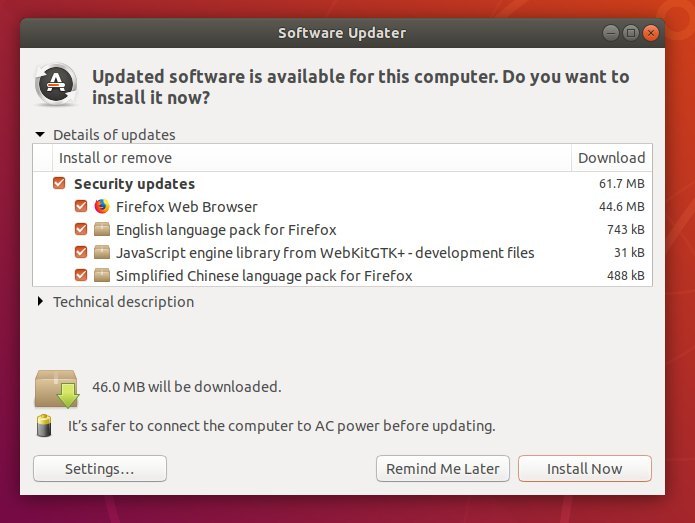Click the battery power warning icon
The height and width of the screenshot is (523, 695).
(x=44, y=425)
